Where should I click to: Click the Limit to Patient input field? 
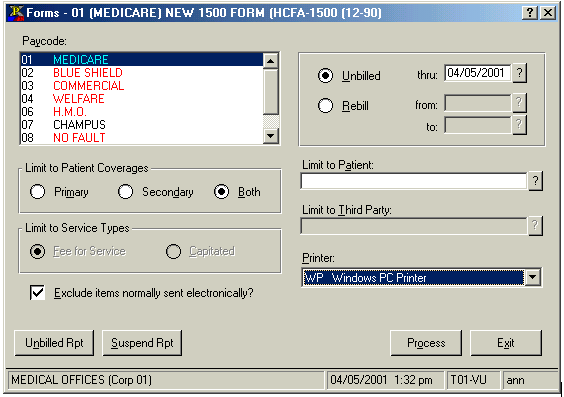tap(414, 181)
